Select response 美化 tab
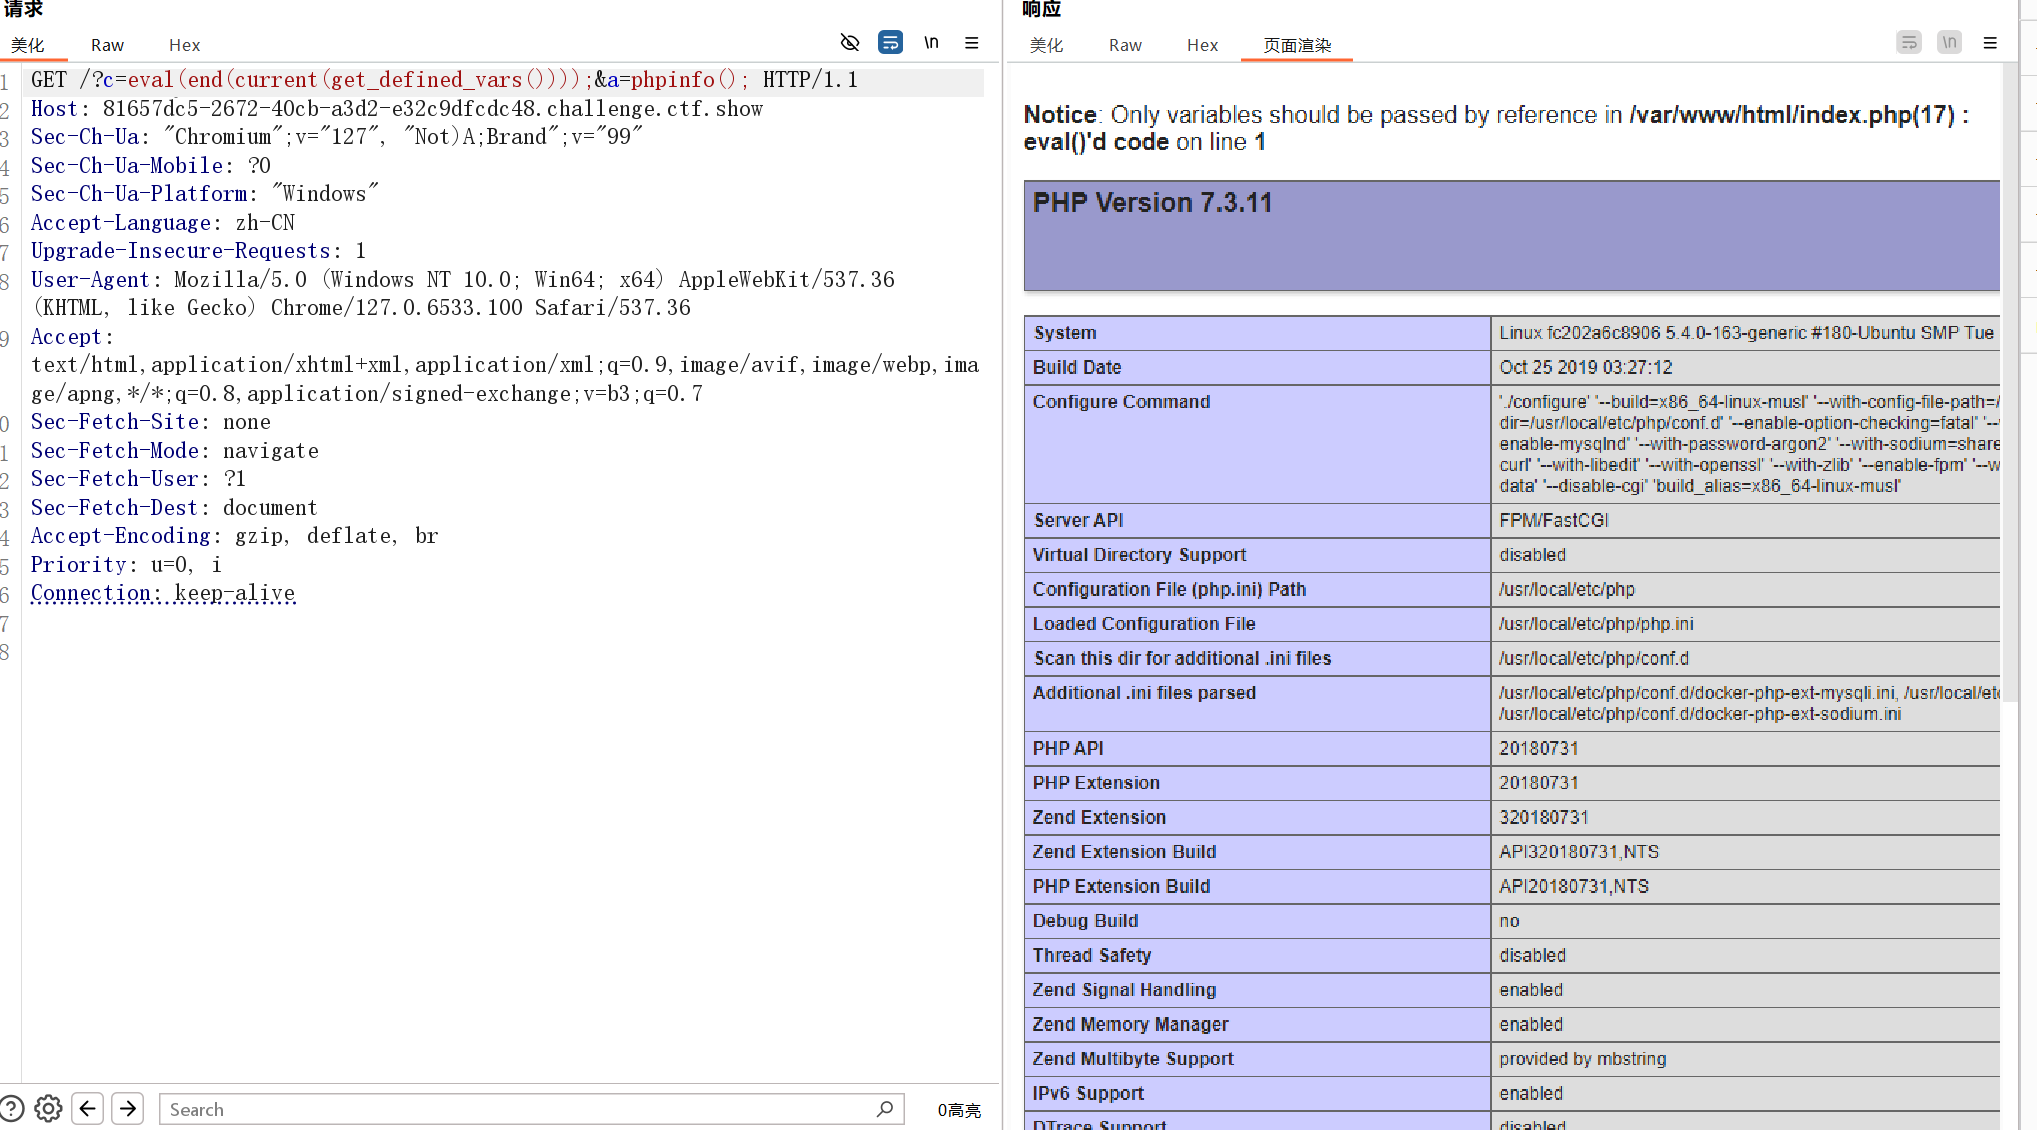This screenshot has height=1130, width=2037. point(1046,45)
